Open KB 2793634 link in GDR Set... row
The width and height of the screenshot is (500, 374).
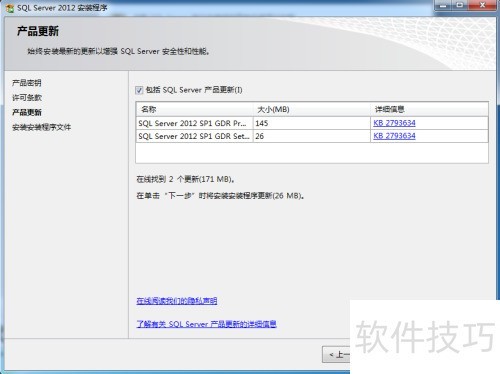coord(394,136)
